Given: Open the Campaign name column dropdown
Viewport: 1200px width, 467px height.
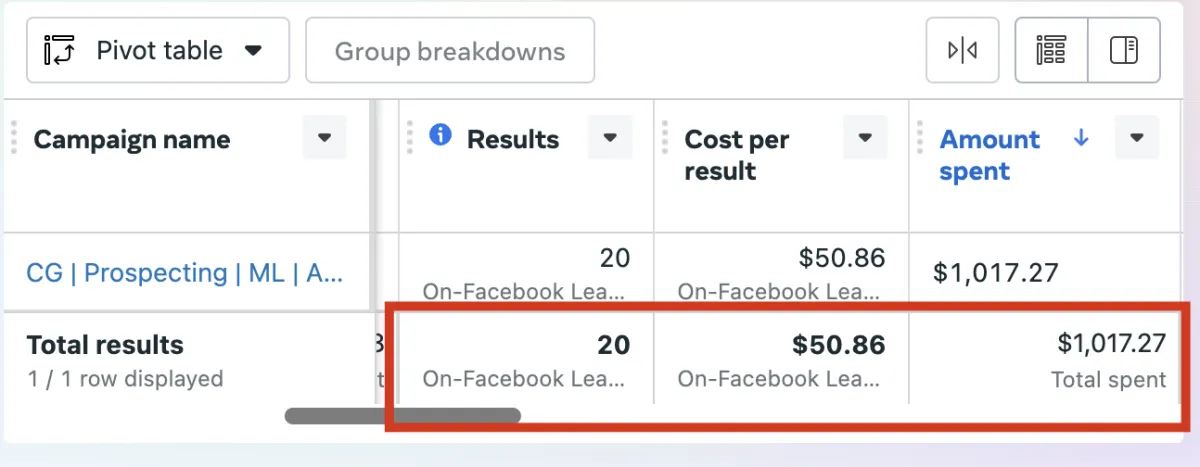Looking at the screenshot, I should coord(324,138).
